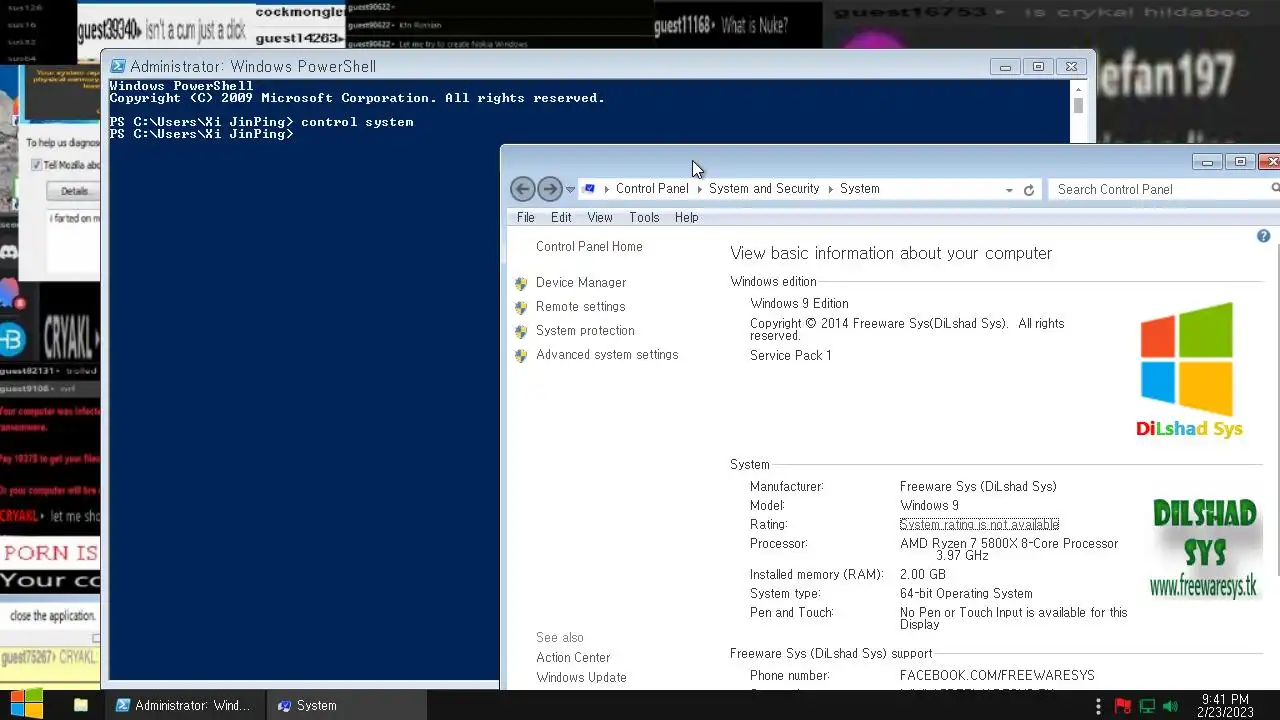Screen dimensions: 1280x720
Task: Click the PowerShell vertical scrollbar thumb
Action: coord(1078,104)
